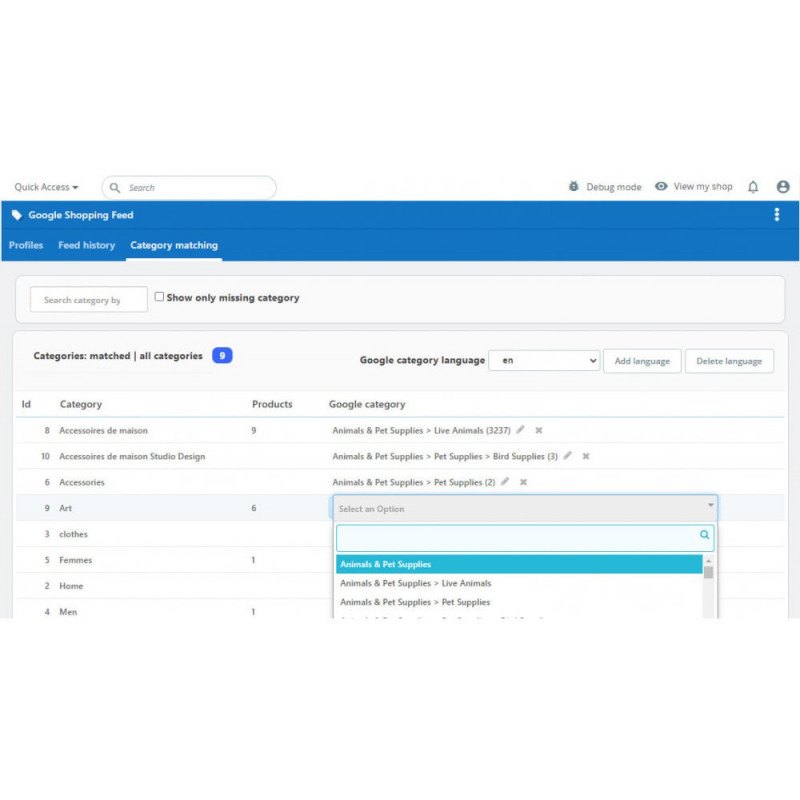Click the View my shop eye icon
This screenshot has height=800, width=800.
pos(661,187)
